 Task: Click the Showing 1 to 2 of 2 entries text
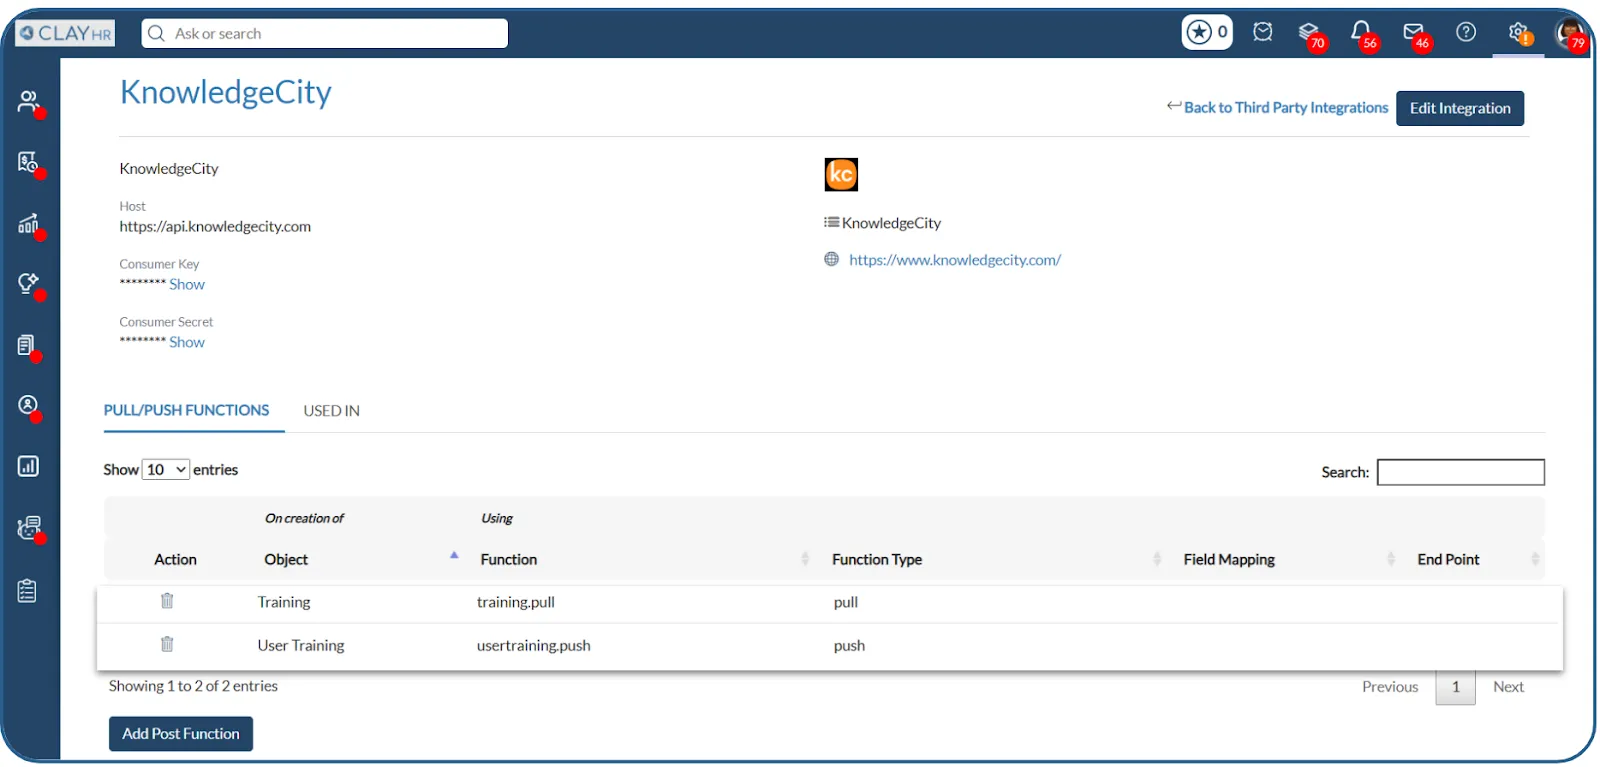pos(193,686)
